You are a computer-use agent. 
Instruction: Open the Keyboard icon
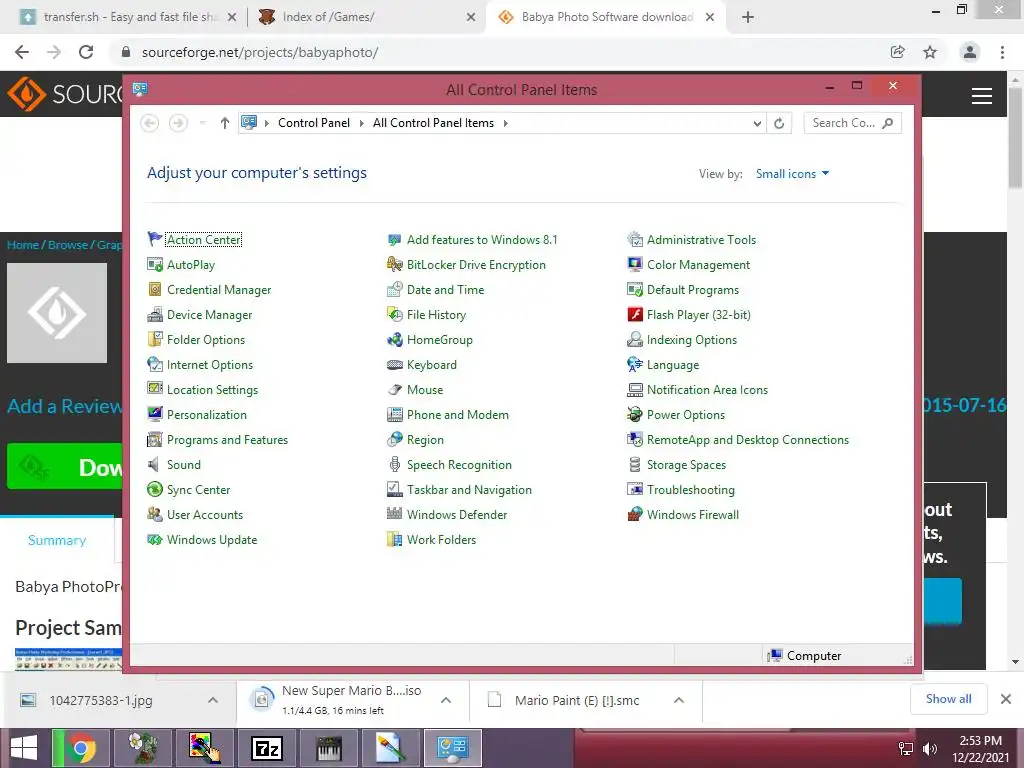[394, 364]
